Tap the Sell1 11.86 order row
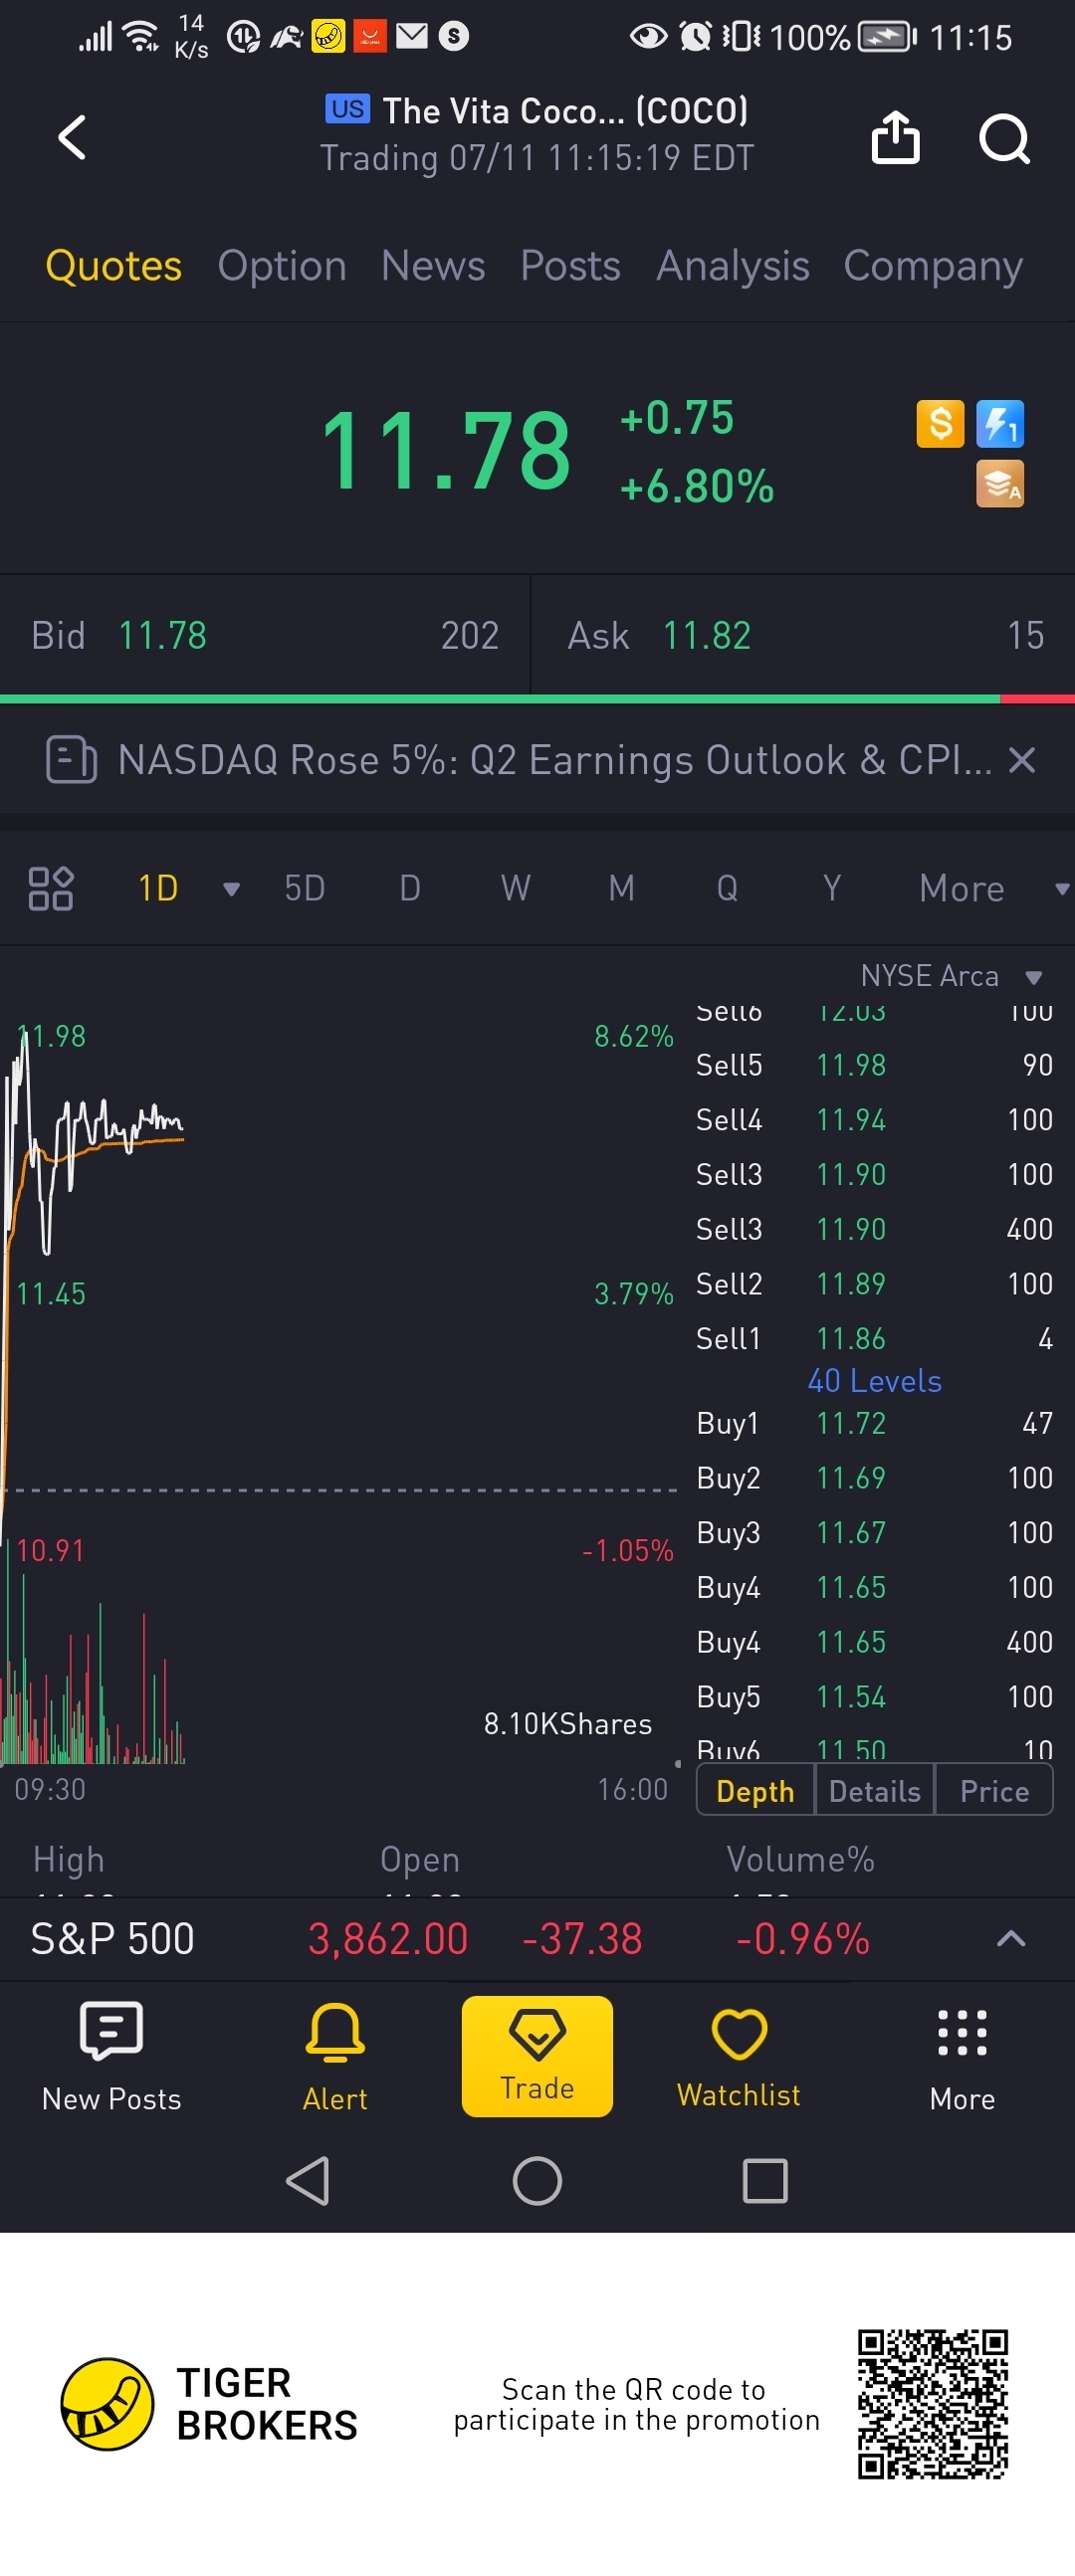This screenshot has width=1075, height=2576. click(874, 1338)
